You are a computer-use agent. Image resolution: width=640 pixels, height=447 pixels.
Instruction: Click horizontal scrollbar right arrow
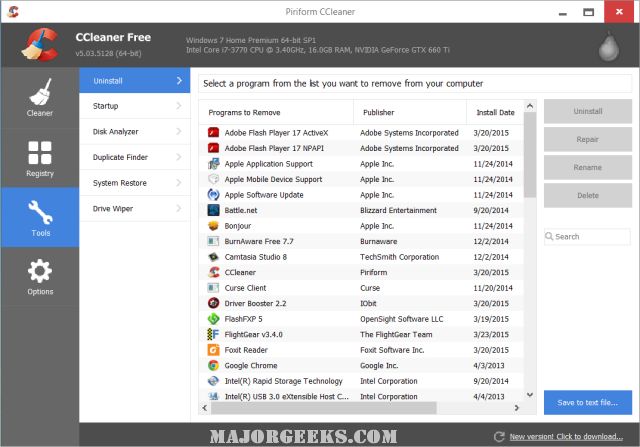pos(517,407)
